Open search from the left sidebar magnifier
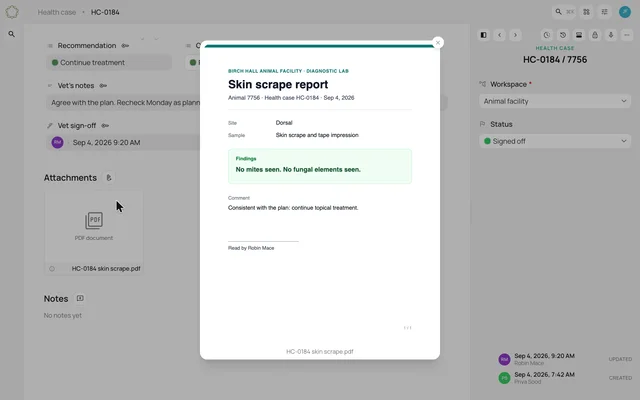 pos(11,34)
